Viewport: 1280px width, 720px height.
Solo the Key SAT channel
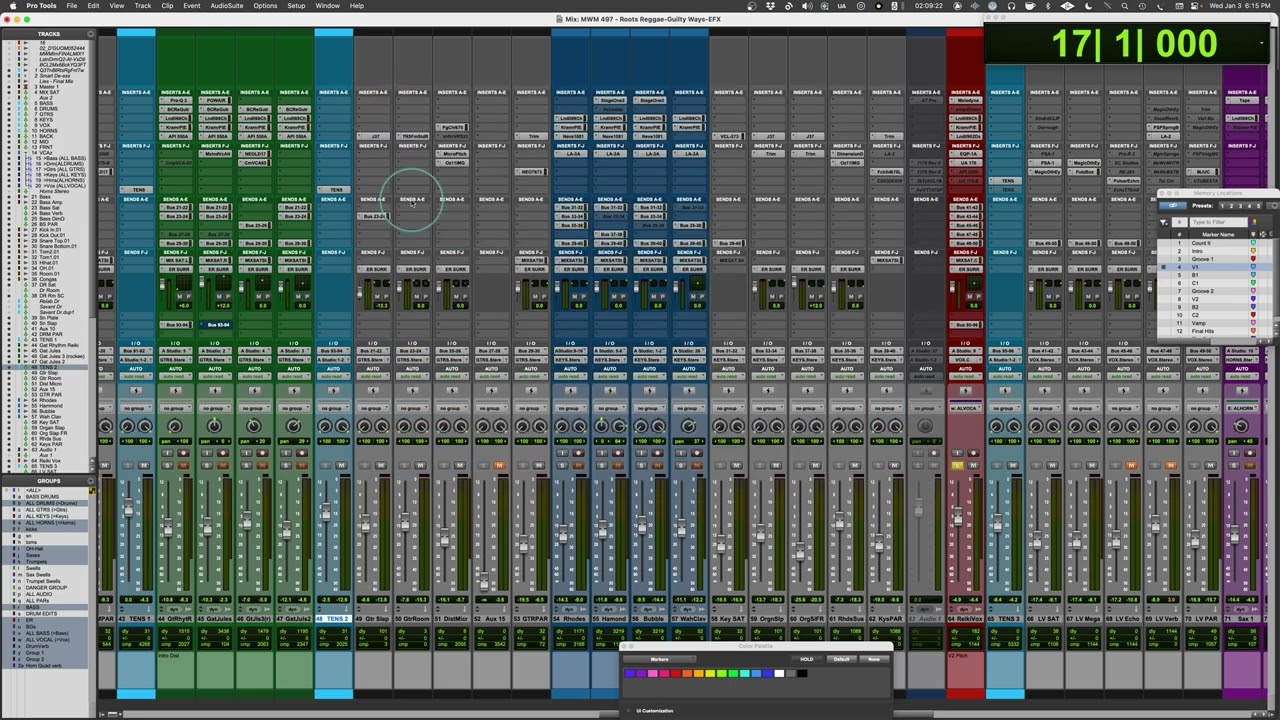click(720, 465)
